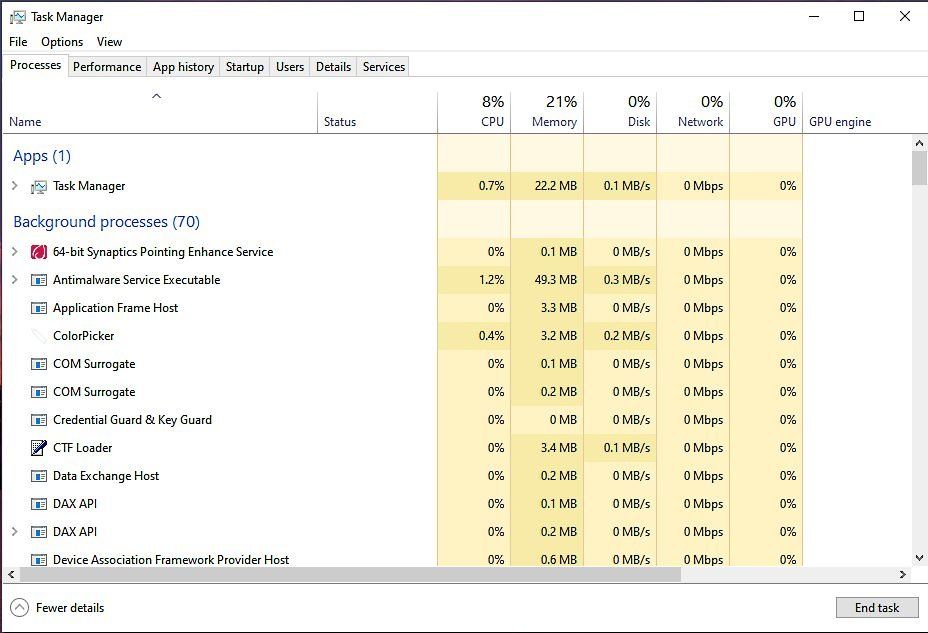
Task: Open the Options menu
Action: (x=61, y=42)
